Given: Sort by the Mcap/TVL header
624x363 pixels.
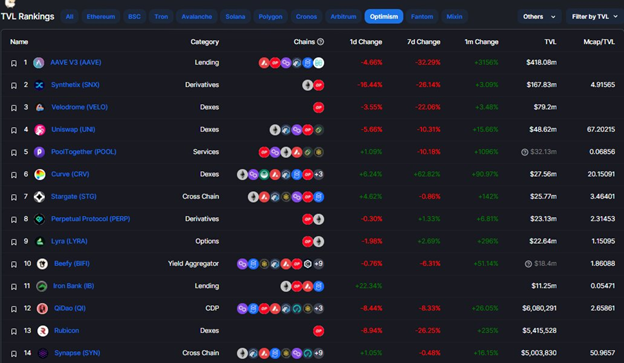Looking at the screenshot, I should pos(599,42).
